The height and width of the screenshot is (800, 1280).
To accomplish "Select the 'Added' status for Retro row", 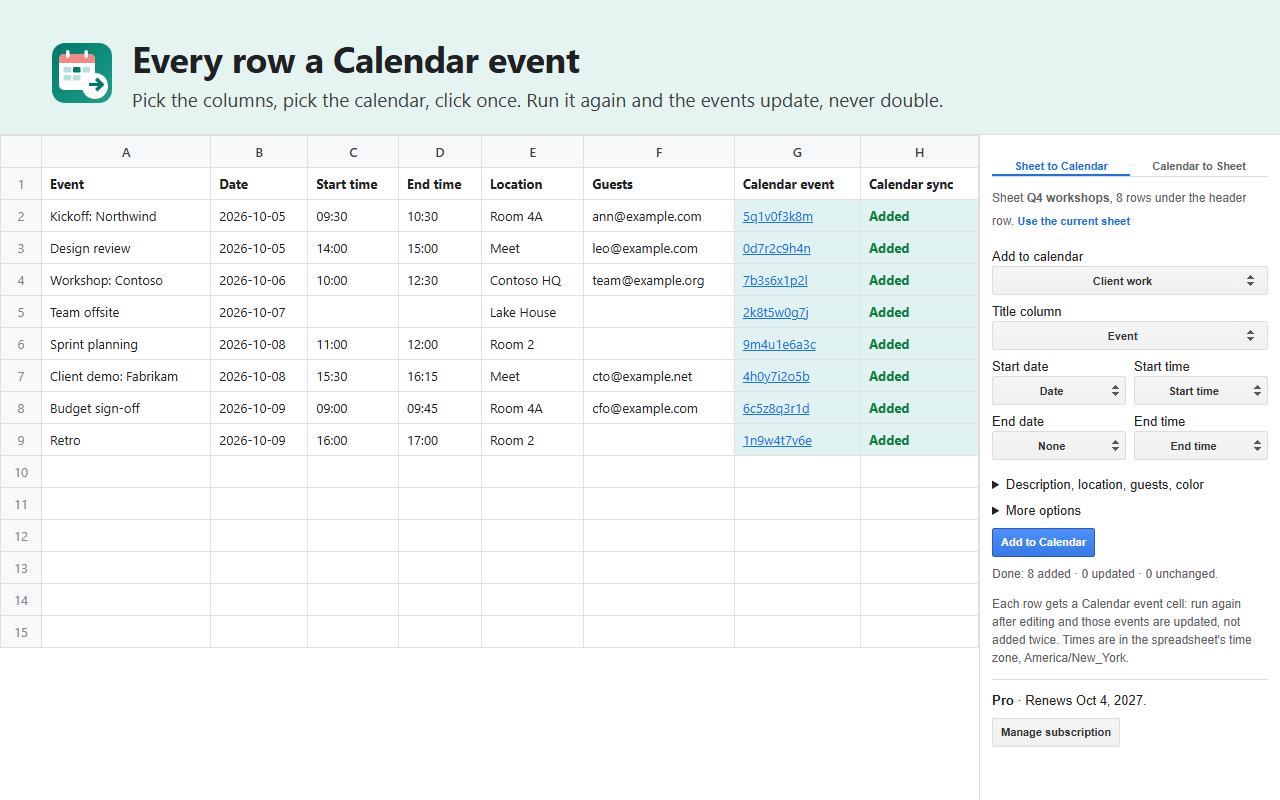I will 920,440.
